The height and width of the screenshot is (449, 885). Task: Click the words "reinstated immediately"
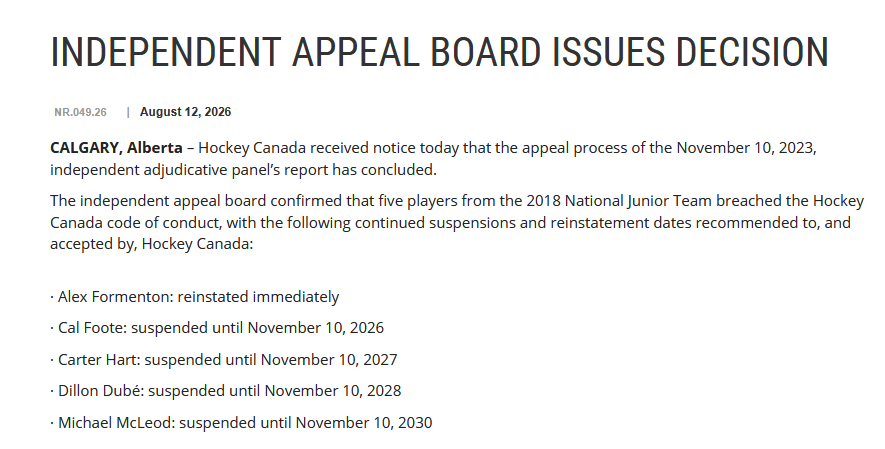[x=259, y=297]
